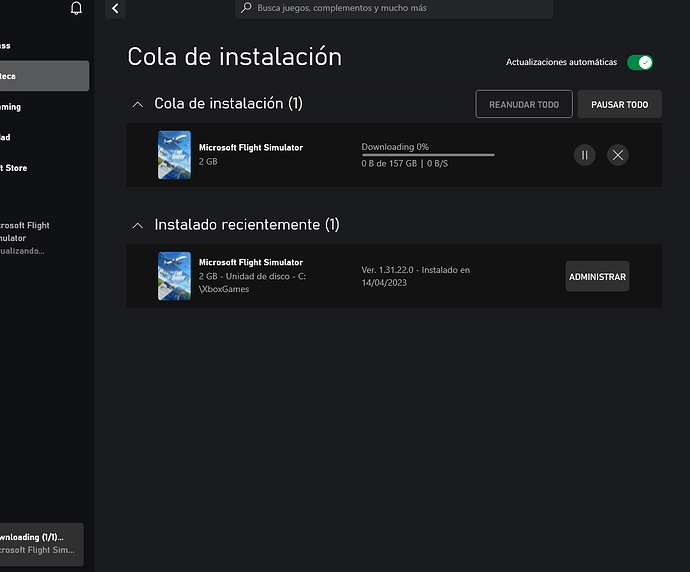Click the ADMINISTRAR button
Image resolution: width=690 pixels, height=572 pixels.
pos(597,276)
